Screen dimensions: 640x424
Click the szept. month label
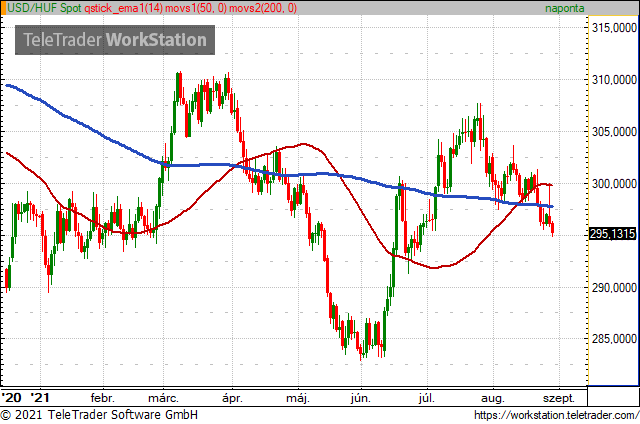[559, 398]
